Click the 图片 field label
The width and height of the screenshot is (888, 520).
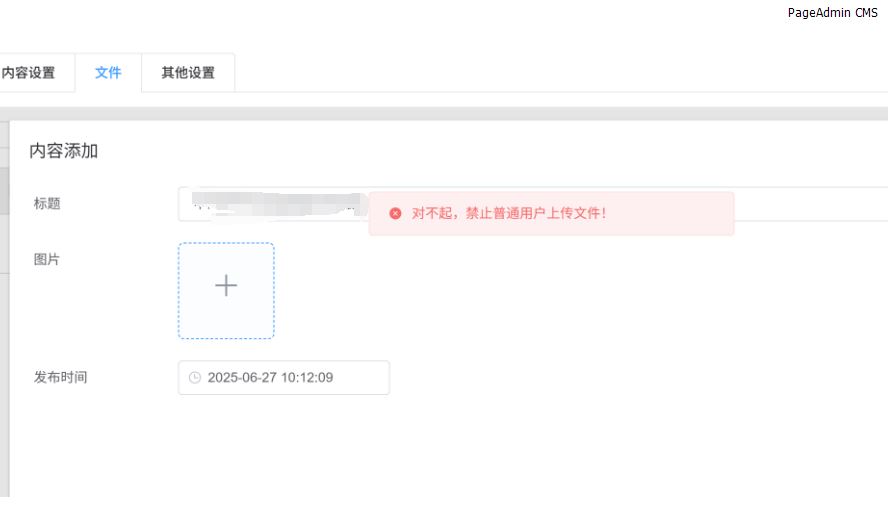[x=46, y=259]
